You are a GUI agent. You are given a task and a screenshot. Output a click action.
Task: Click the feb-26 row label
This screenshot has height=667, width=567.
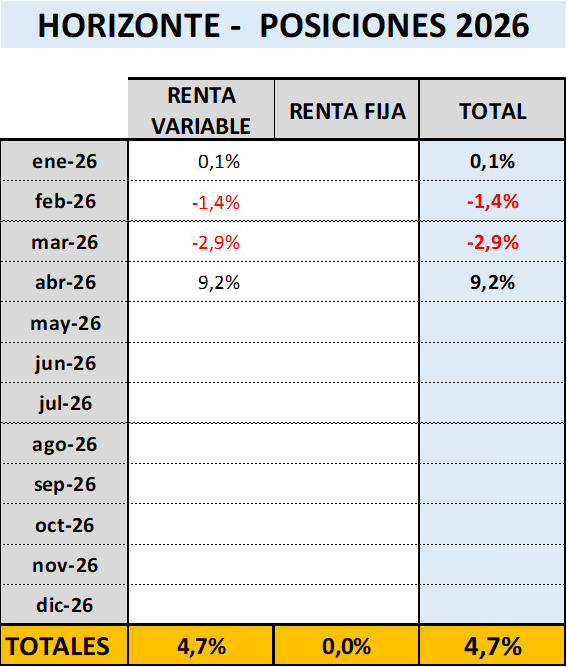[x=64, y=201]
